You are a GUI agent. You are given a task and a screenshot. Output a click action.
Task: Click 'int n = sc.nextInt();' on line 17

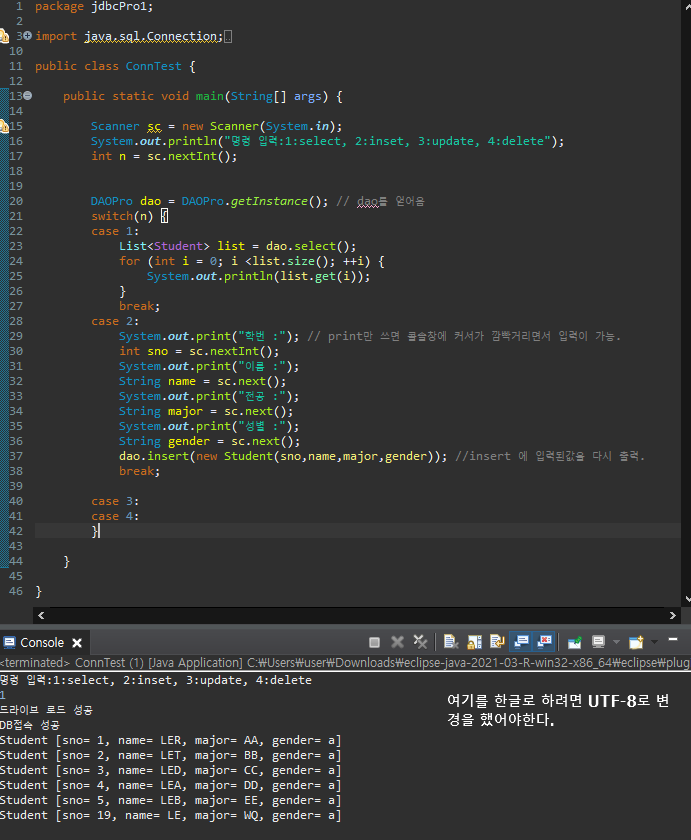164,156
